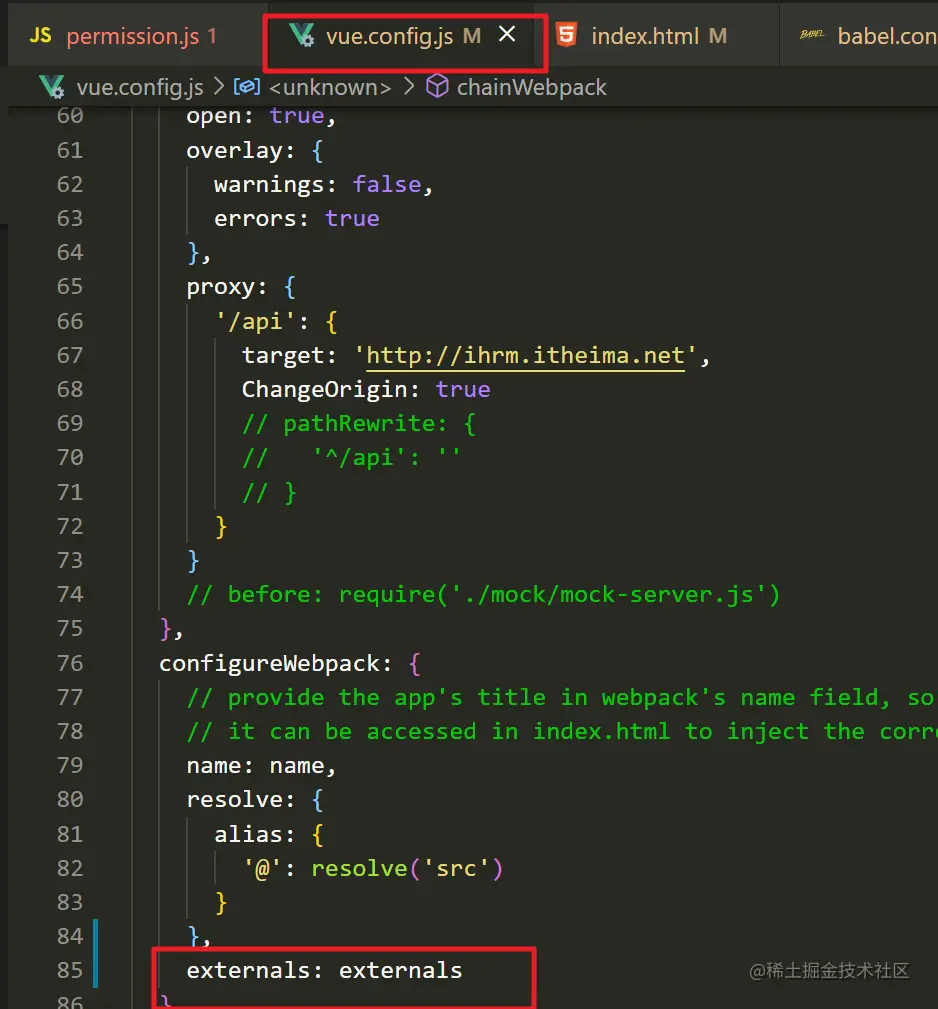Viewport: 938px width, 1009px height.
Task: Click the mock-server.js comment on line 74
Action: [x=483, y=595]
